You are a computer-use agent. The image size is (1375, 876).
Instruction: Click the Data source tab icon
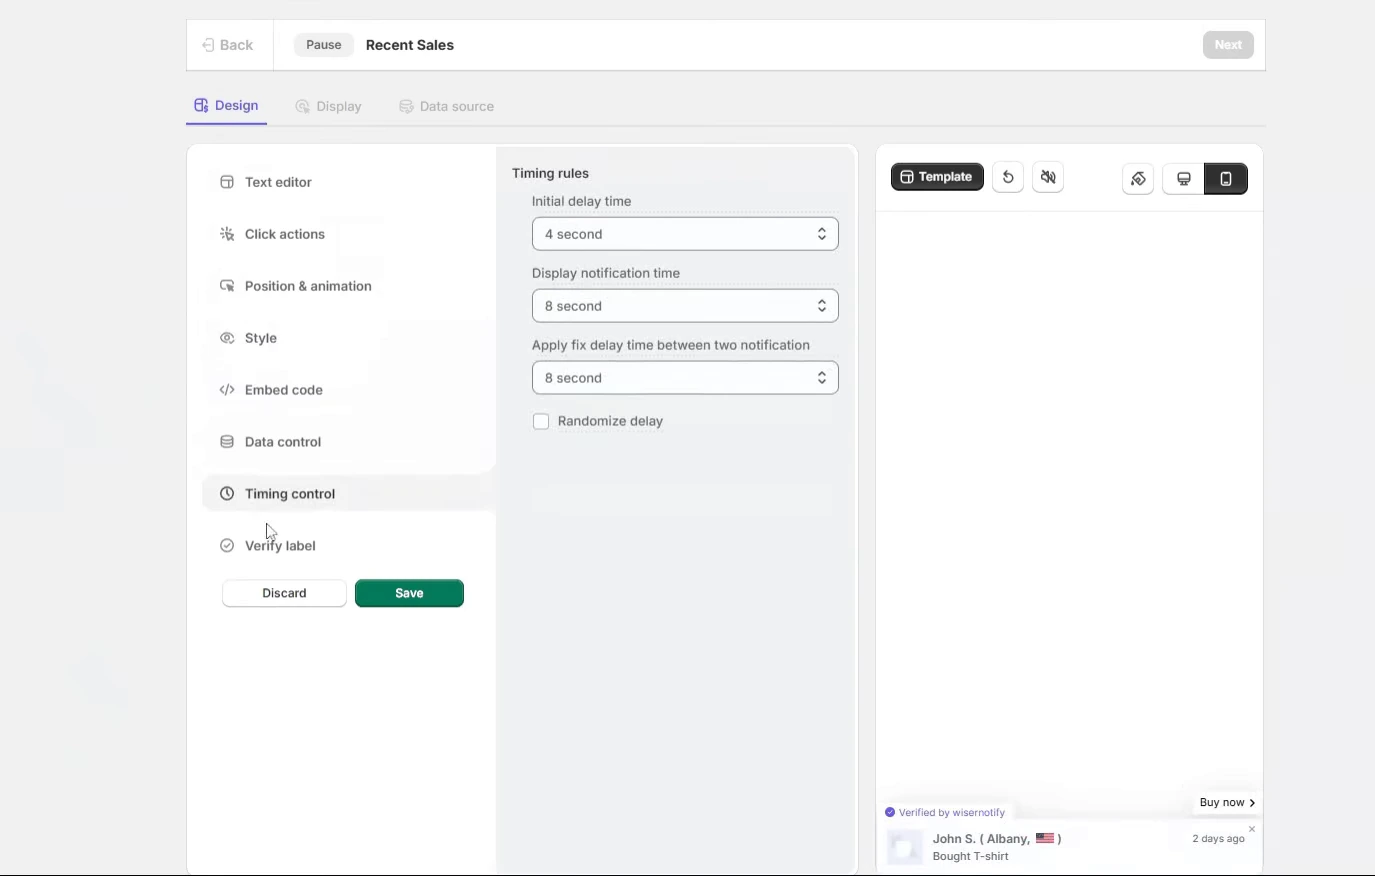point(406,106)
